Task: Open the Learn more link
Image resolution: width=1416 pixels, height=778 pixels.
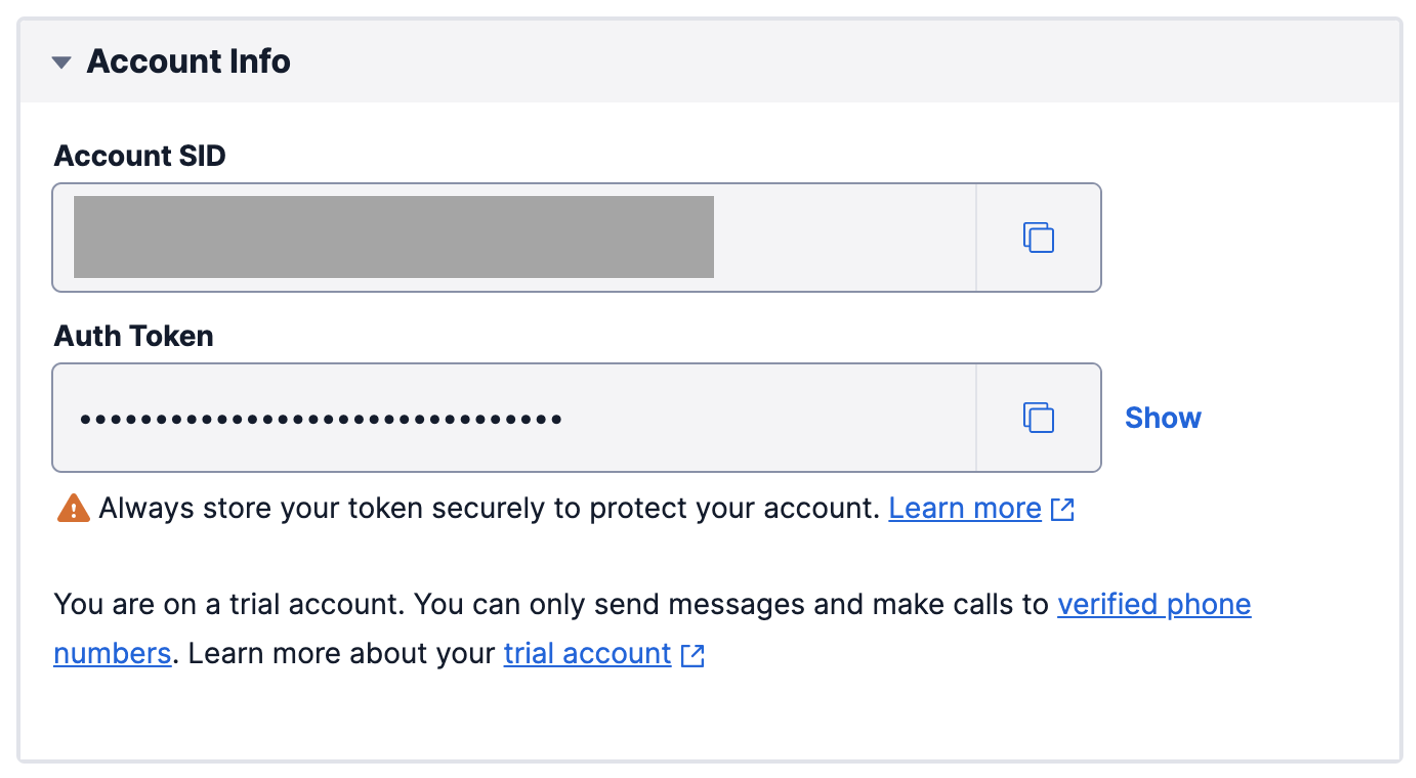Action: tap(964, 509)
